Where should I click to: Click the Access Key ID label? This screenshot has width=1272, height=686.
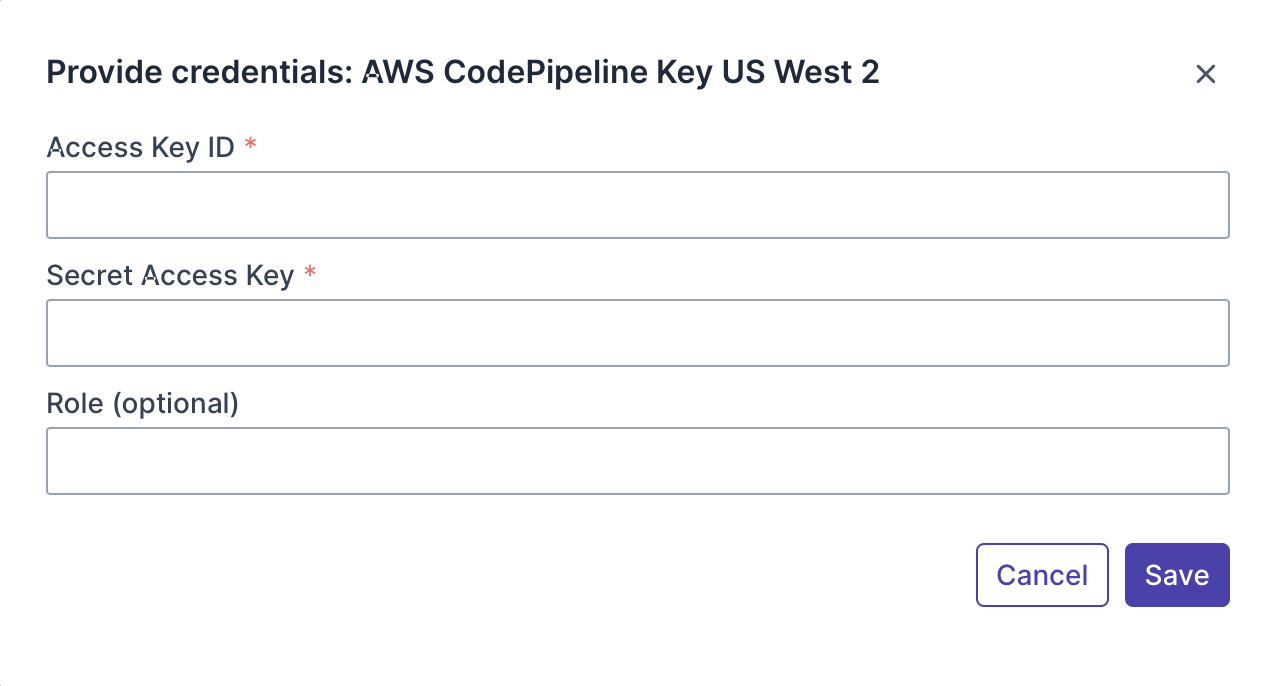[140, 148]
